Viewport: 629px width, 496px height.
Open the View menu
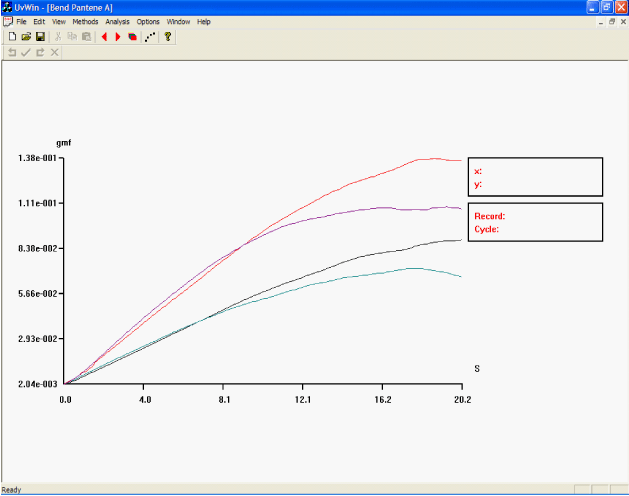point(59,21)
